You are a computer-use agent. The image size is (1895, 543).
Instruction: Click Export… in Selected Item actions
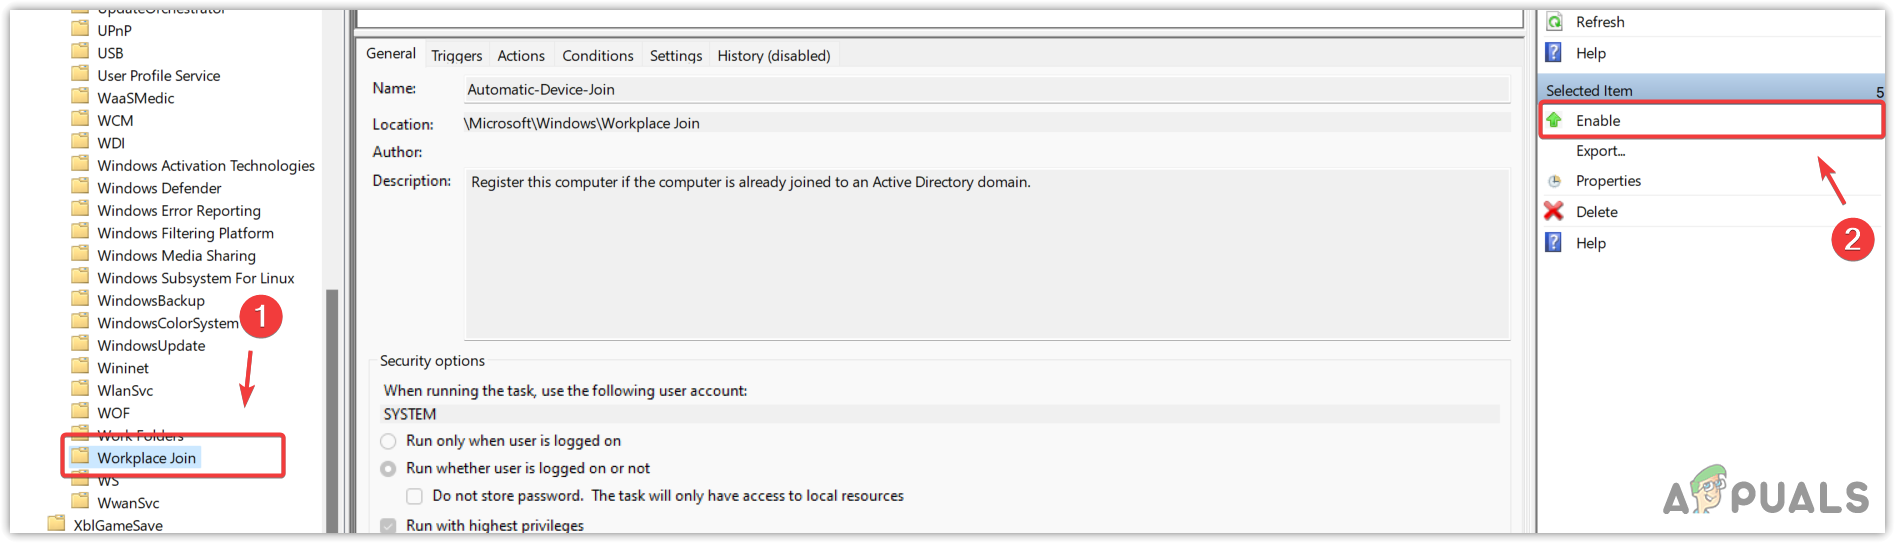click(1600, 151)
